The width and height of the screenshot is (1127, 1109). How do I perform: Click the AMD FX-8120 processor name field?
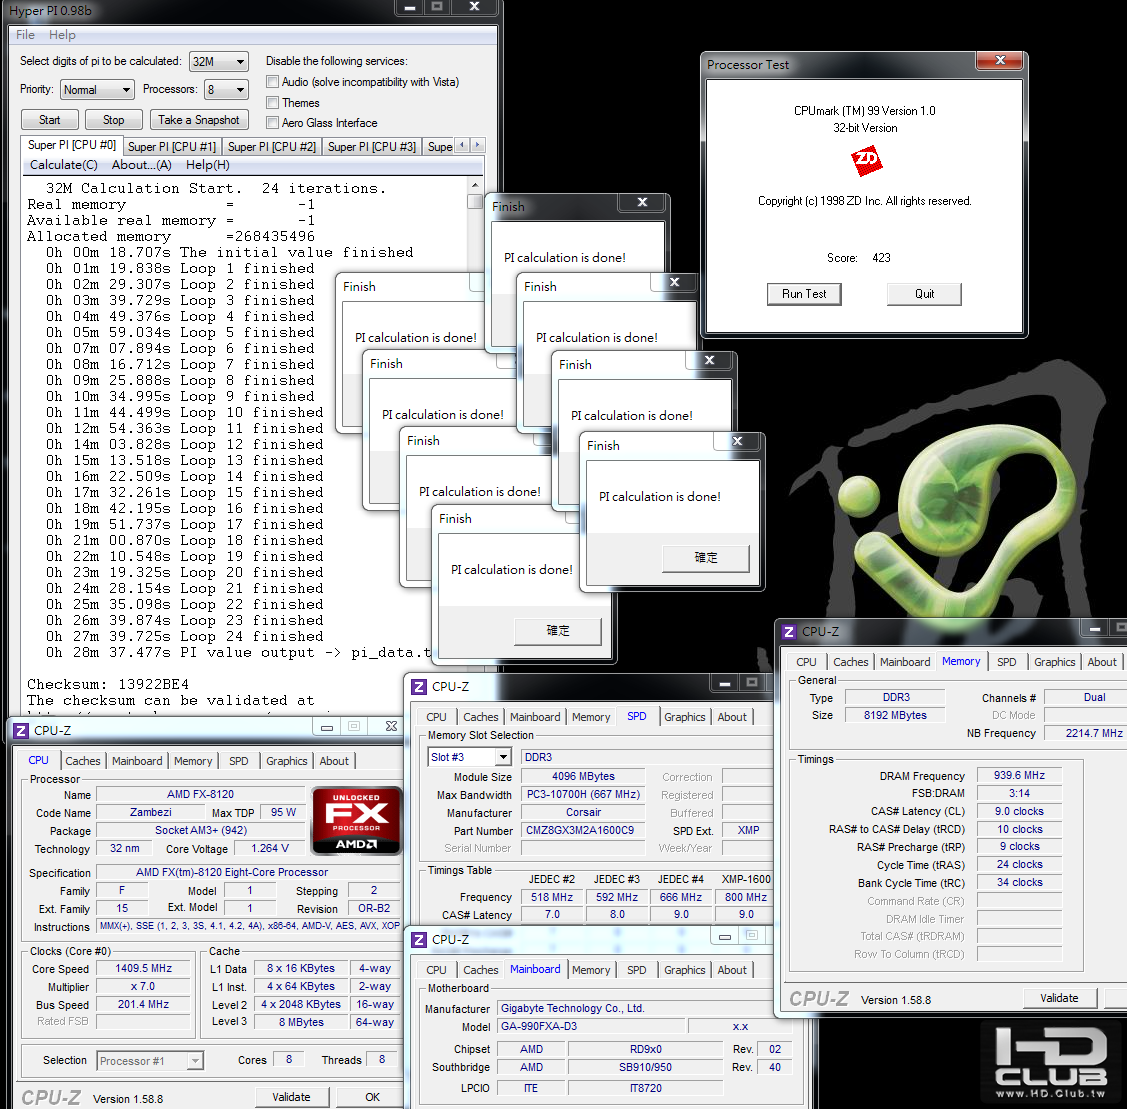[200, 794]
